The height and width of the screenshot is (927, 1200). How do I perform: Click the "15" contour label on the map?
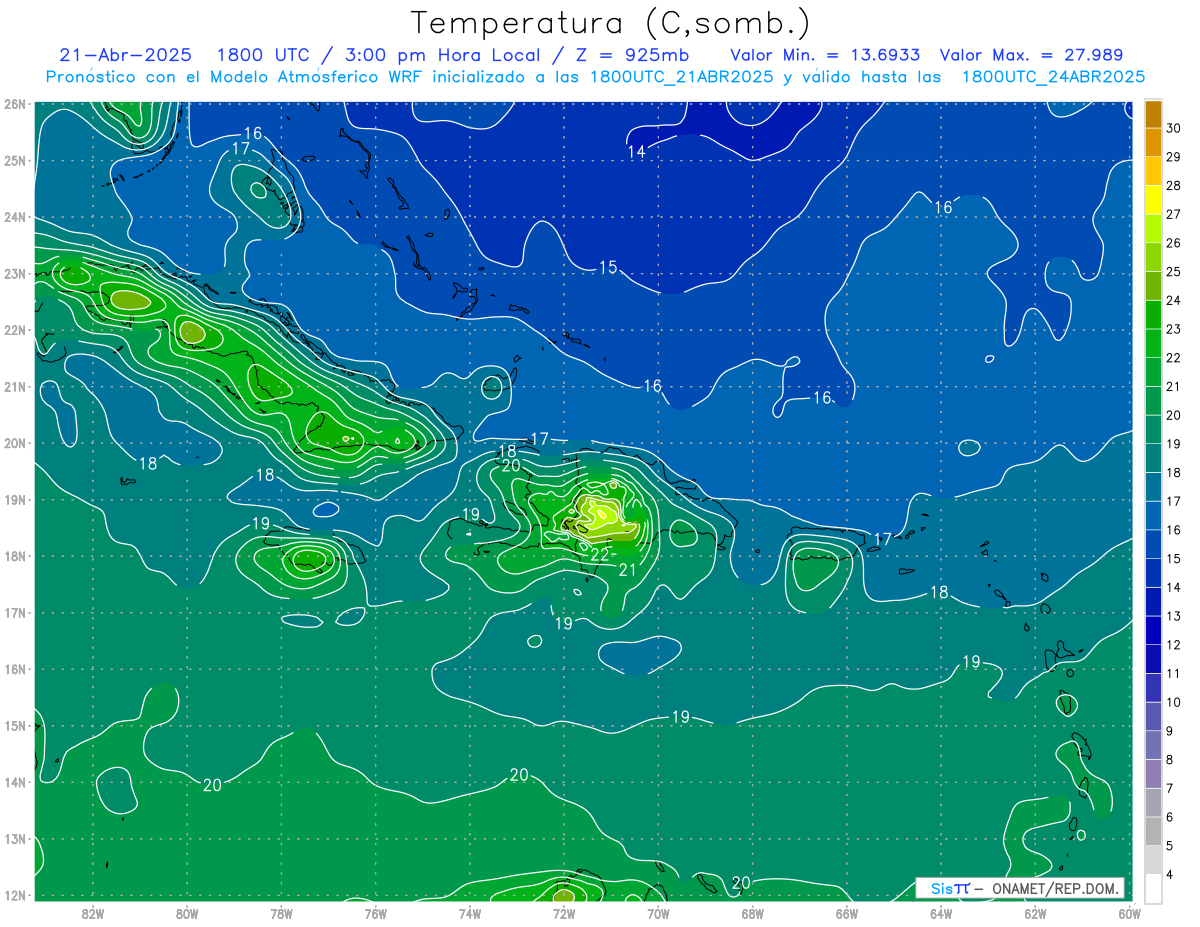(x=608, y=267)
